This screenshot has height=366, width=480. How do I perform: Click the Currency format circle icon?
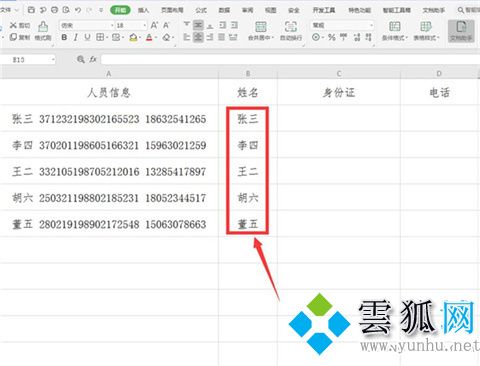316,37
